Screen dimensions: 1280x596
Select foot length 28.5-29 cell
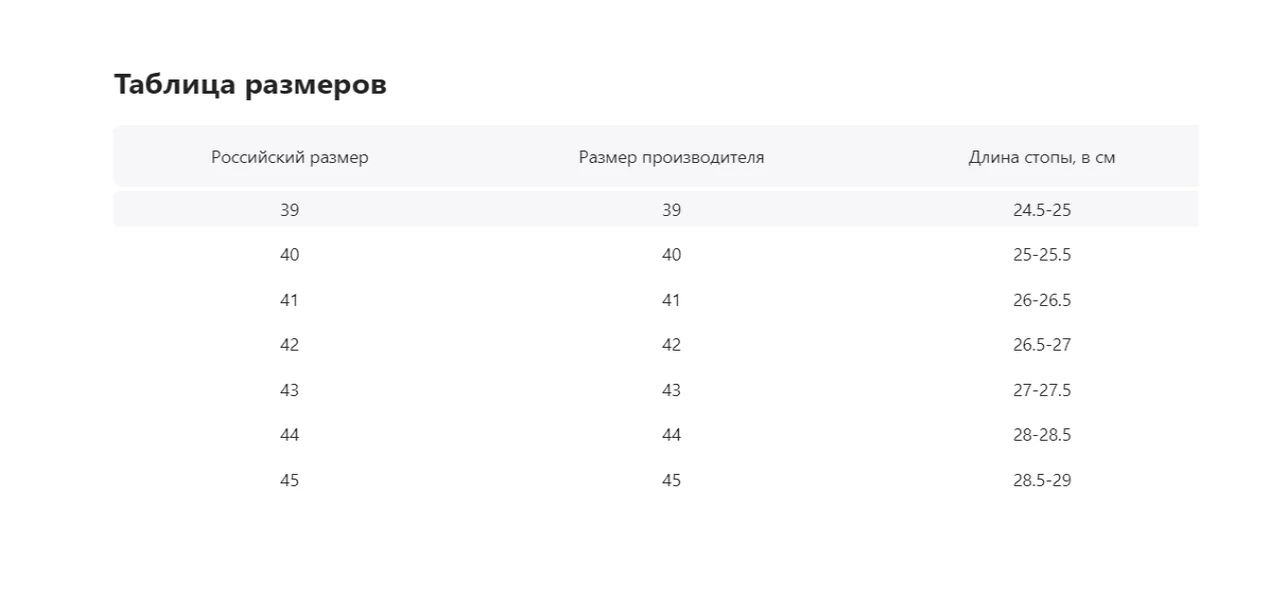click(1042, 480)
